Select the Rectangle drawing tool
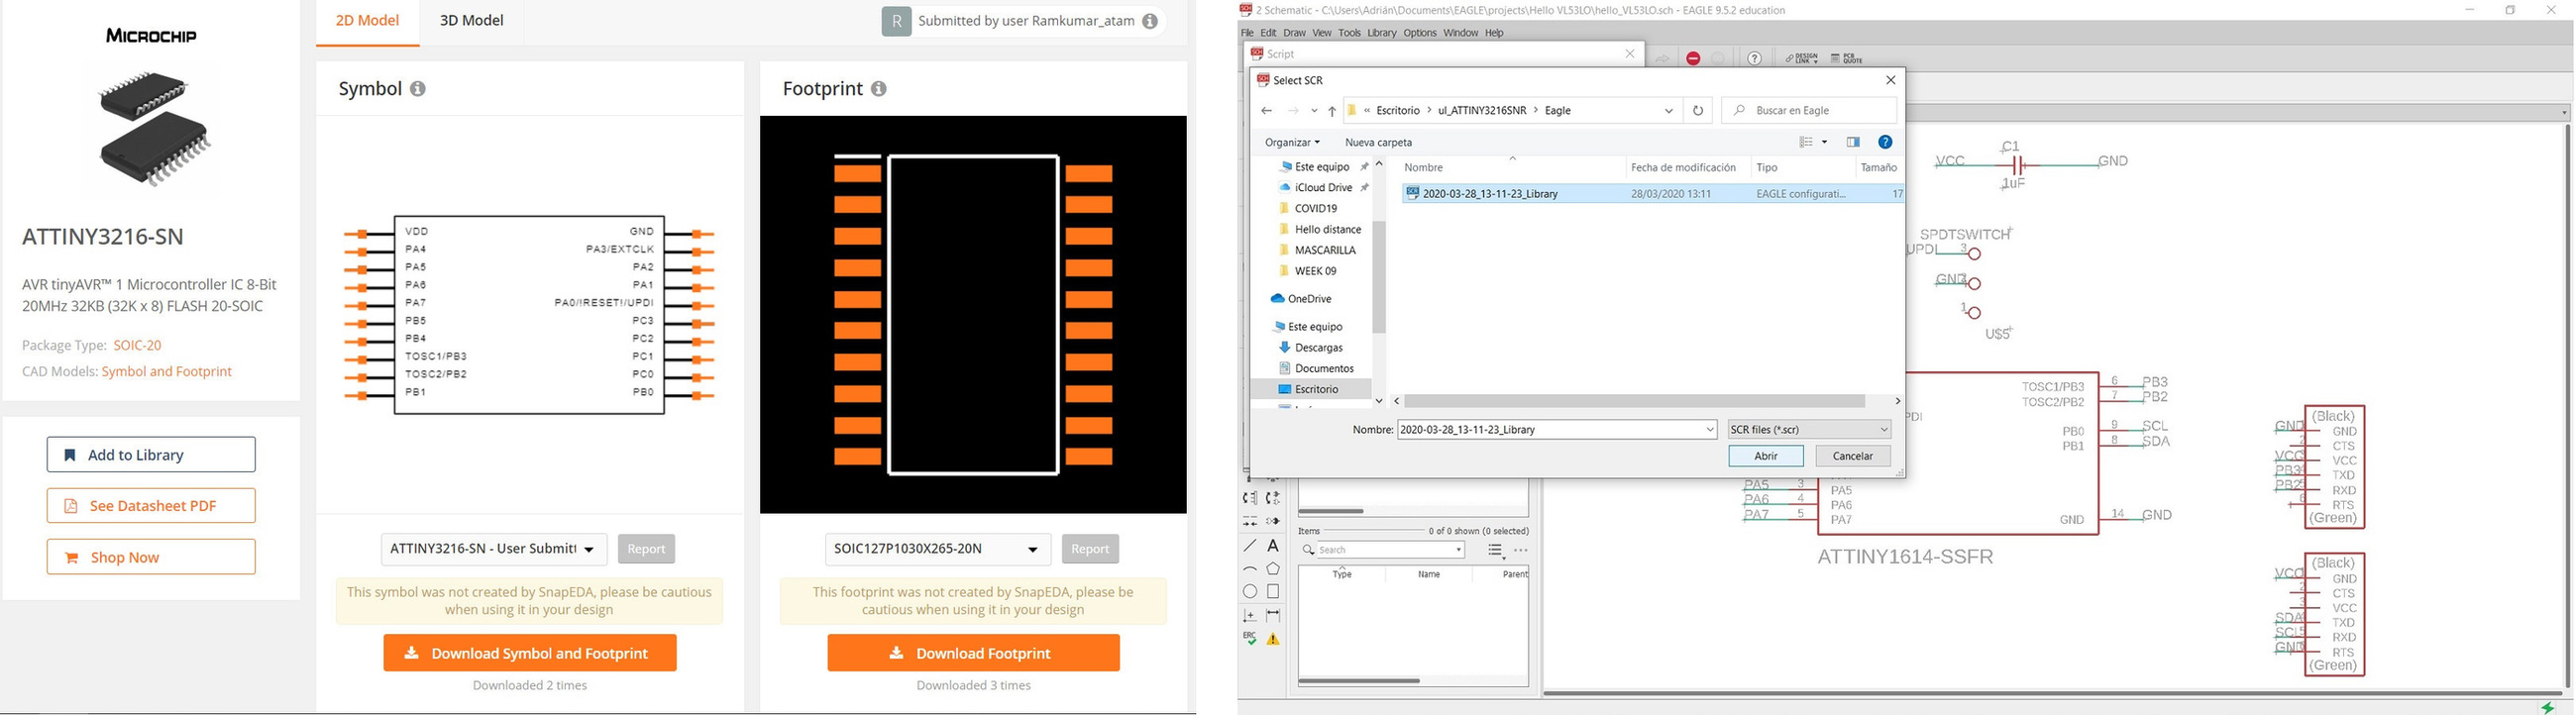Screen dimensions: 2576x715 coord(1273,592)
